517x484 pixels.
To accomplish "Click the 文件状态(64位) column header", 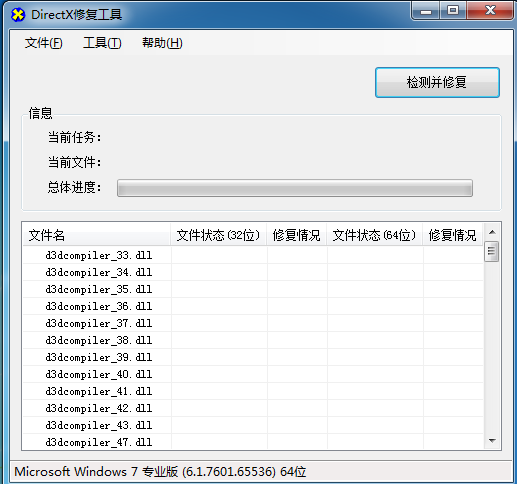I will 374,235.
